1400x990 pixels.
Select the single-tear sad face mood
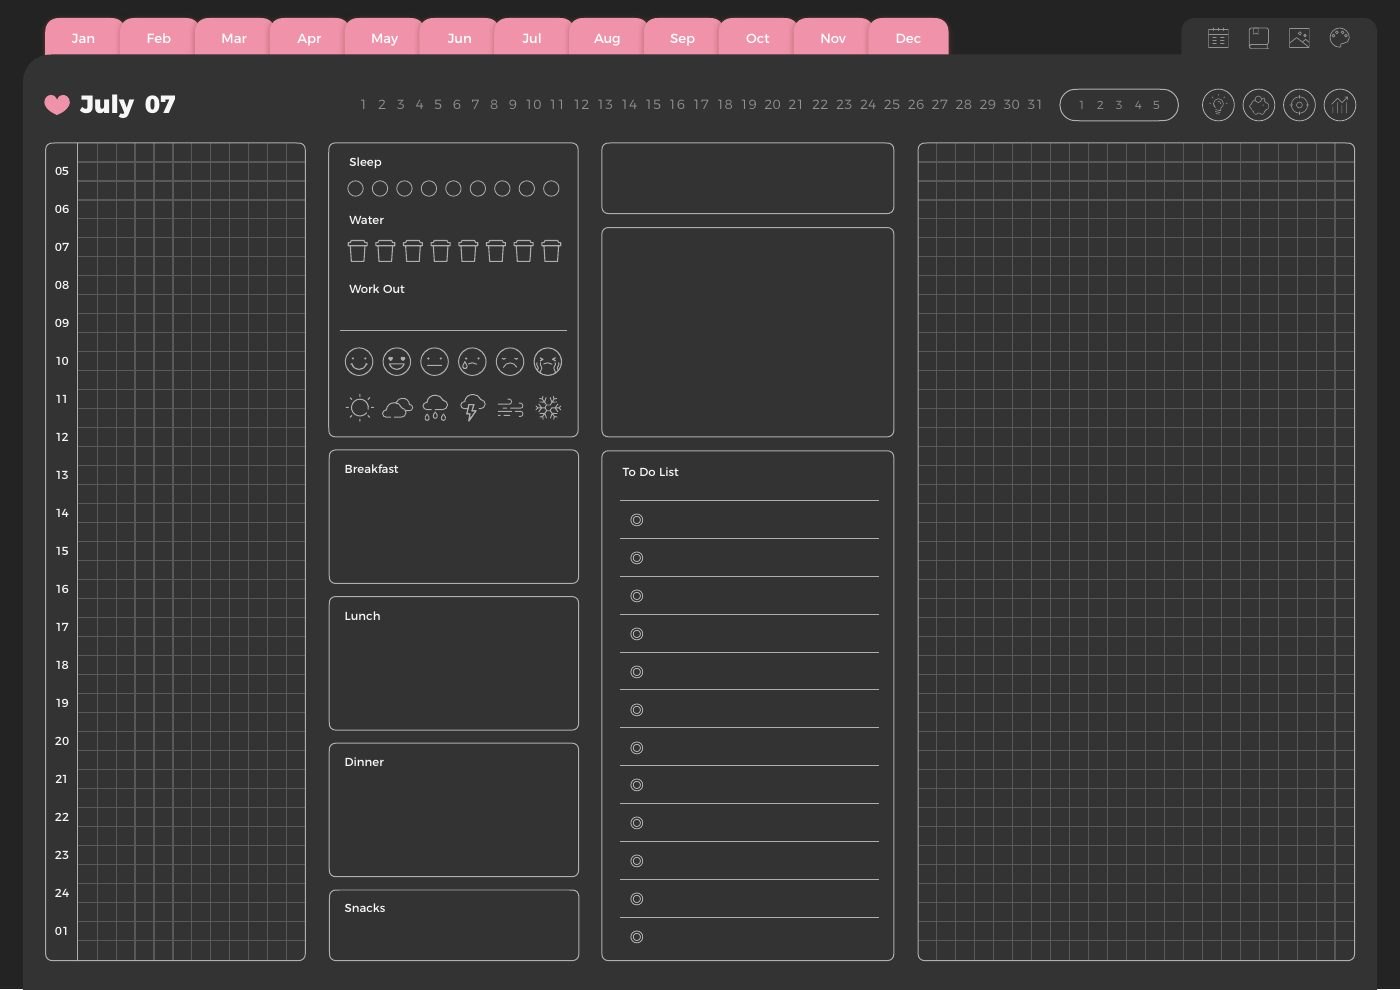[x=472, y=361]
